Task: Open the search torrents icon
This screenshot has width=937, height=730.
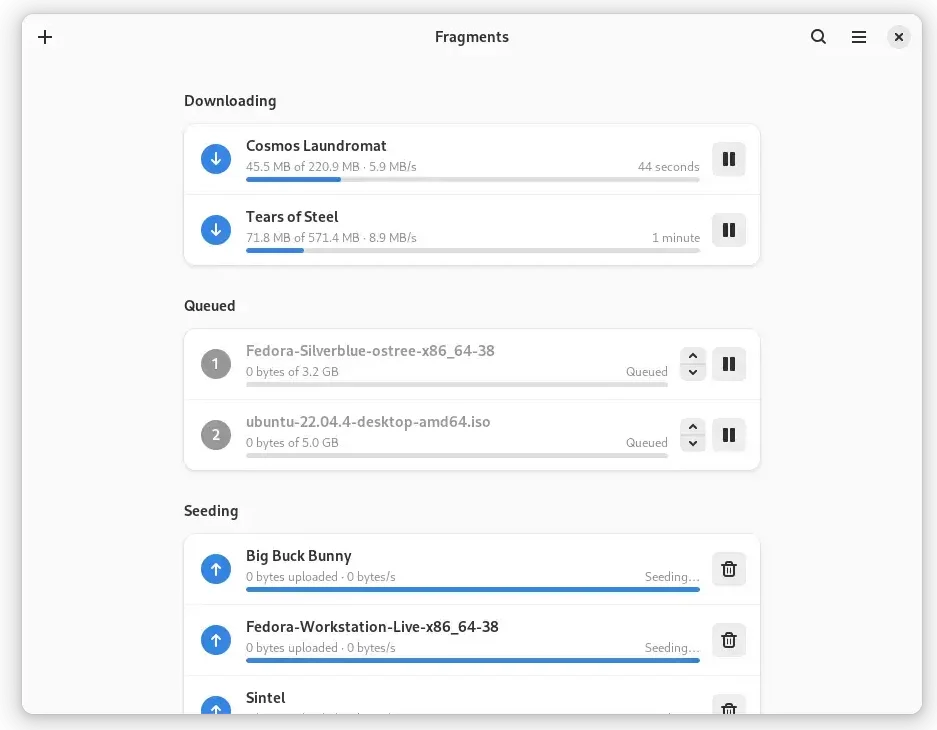Action: point(818,37)
